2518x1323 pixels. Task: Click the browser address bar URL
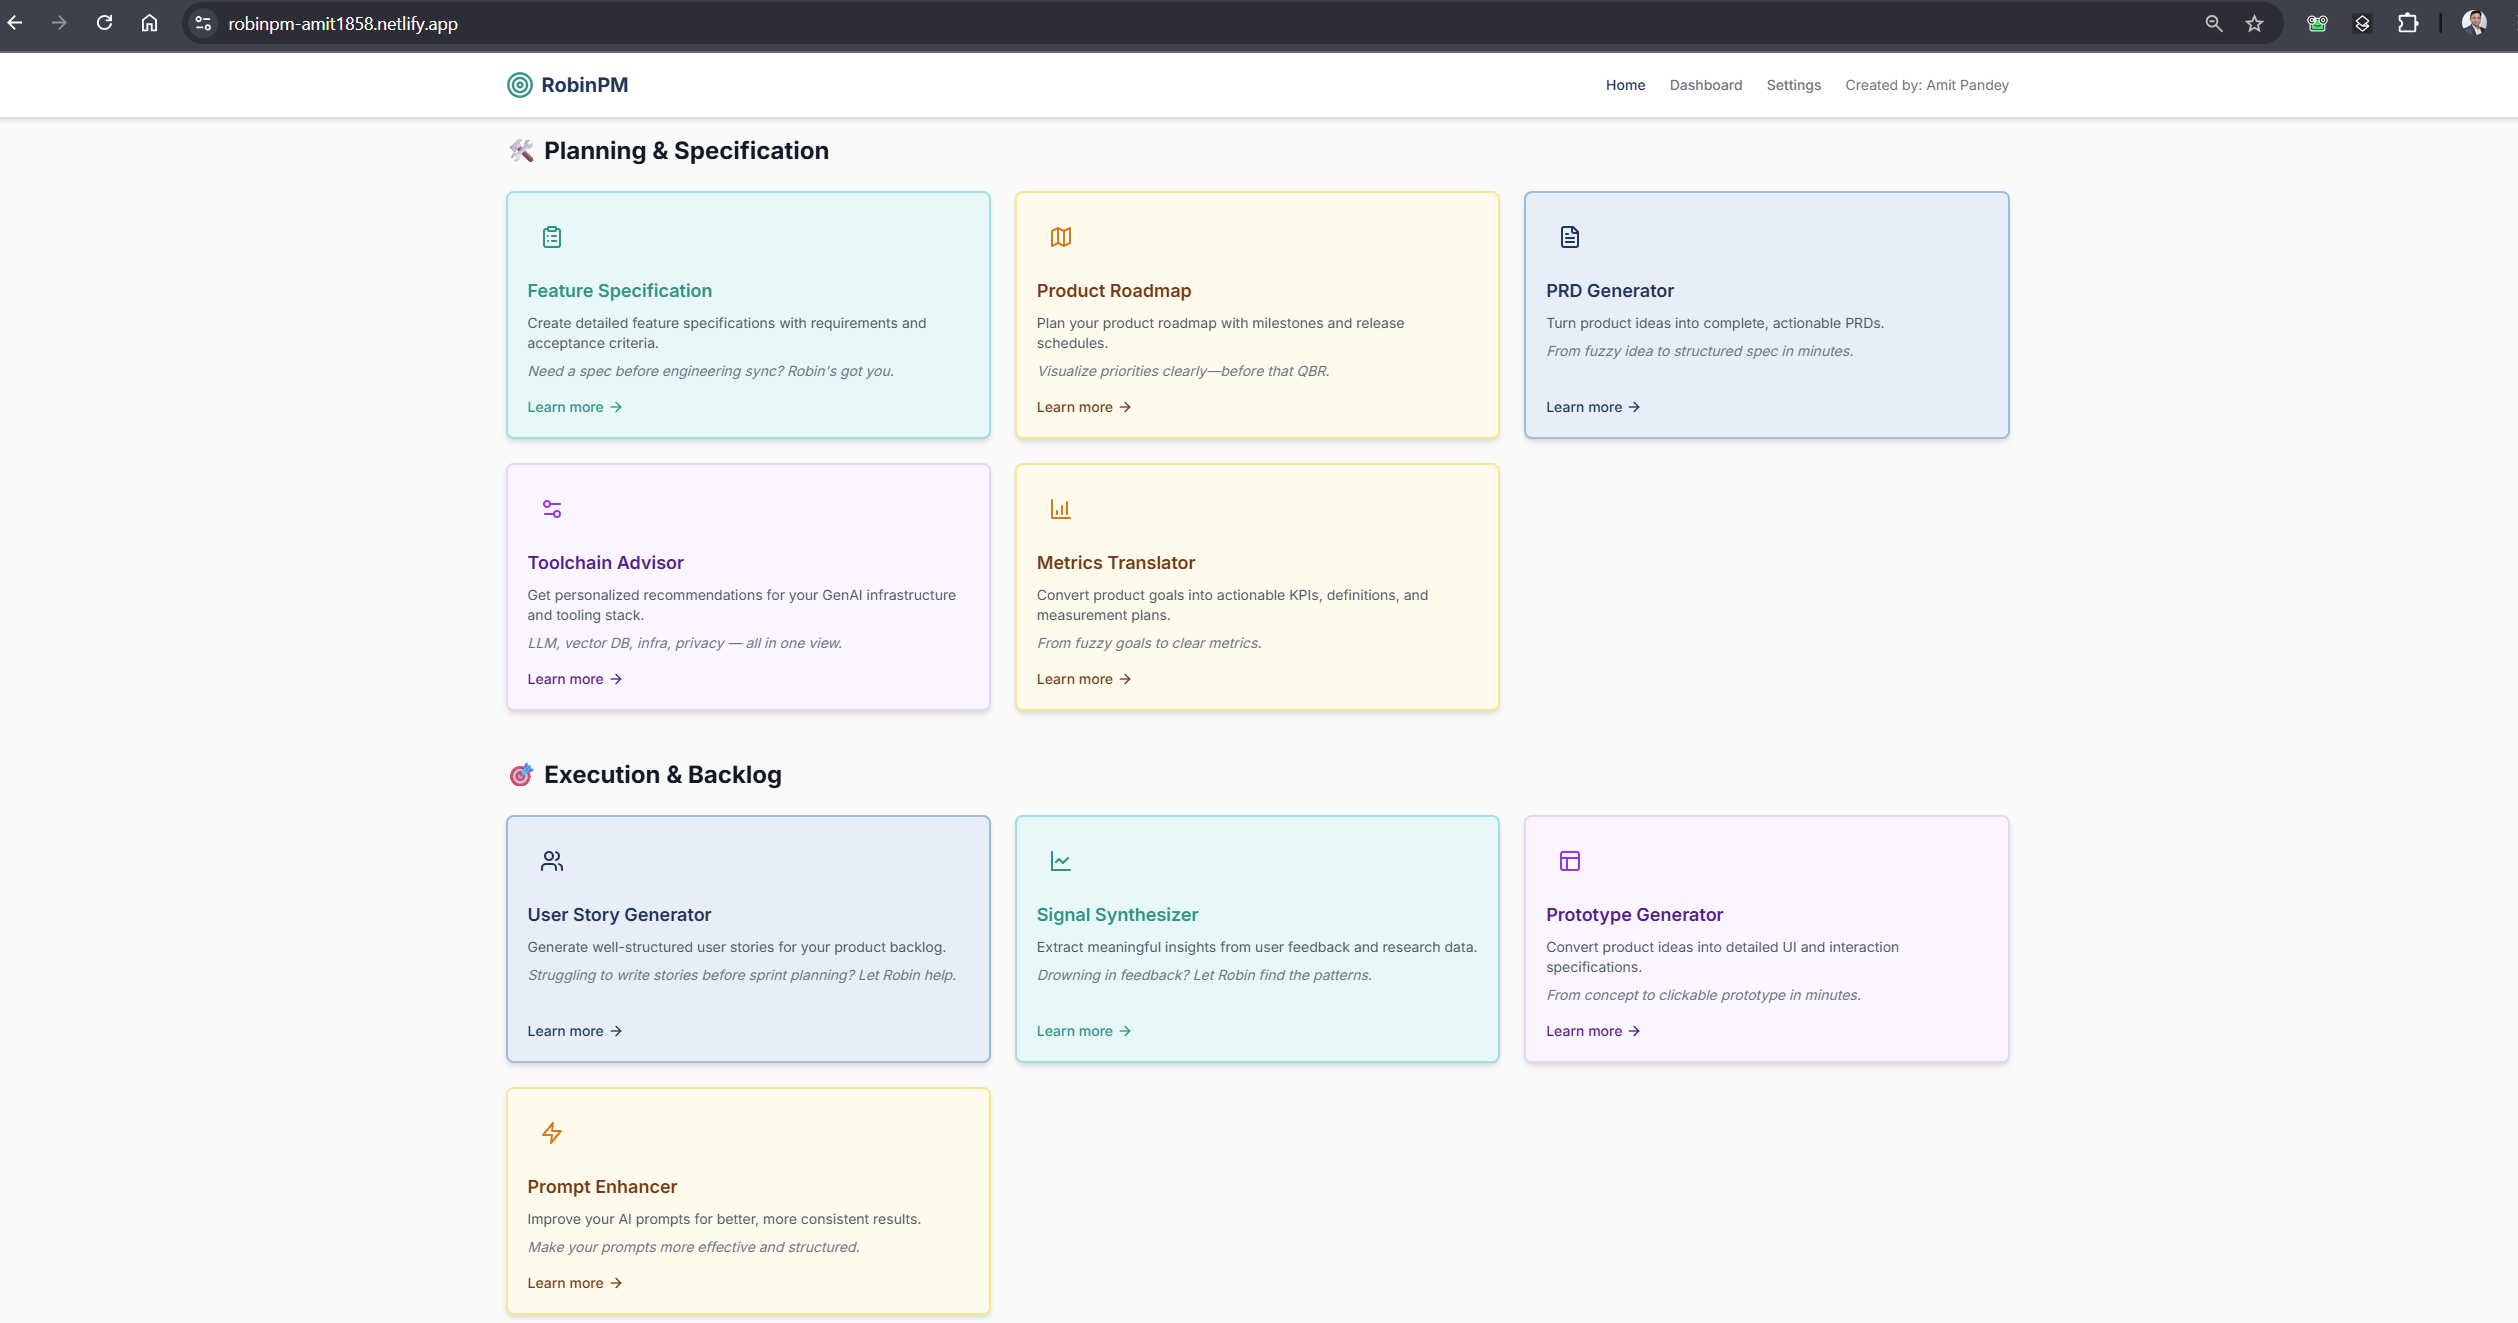point(342,23)
